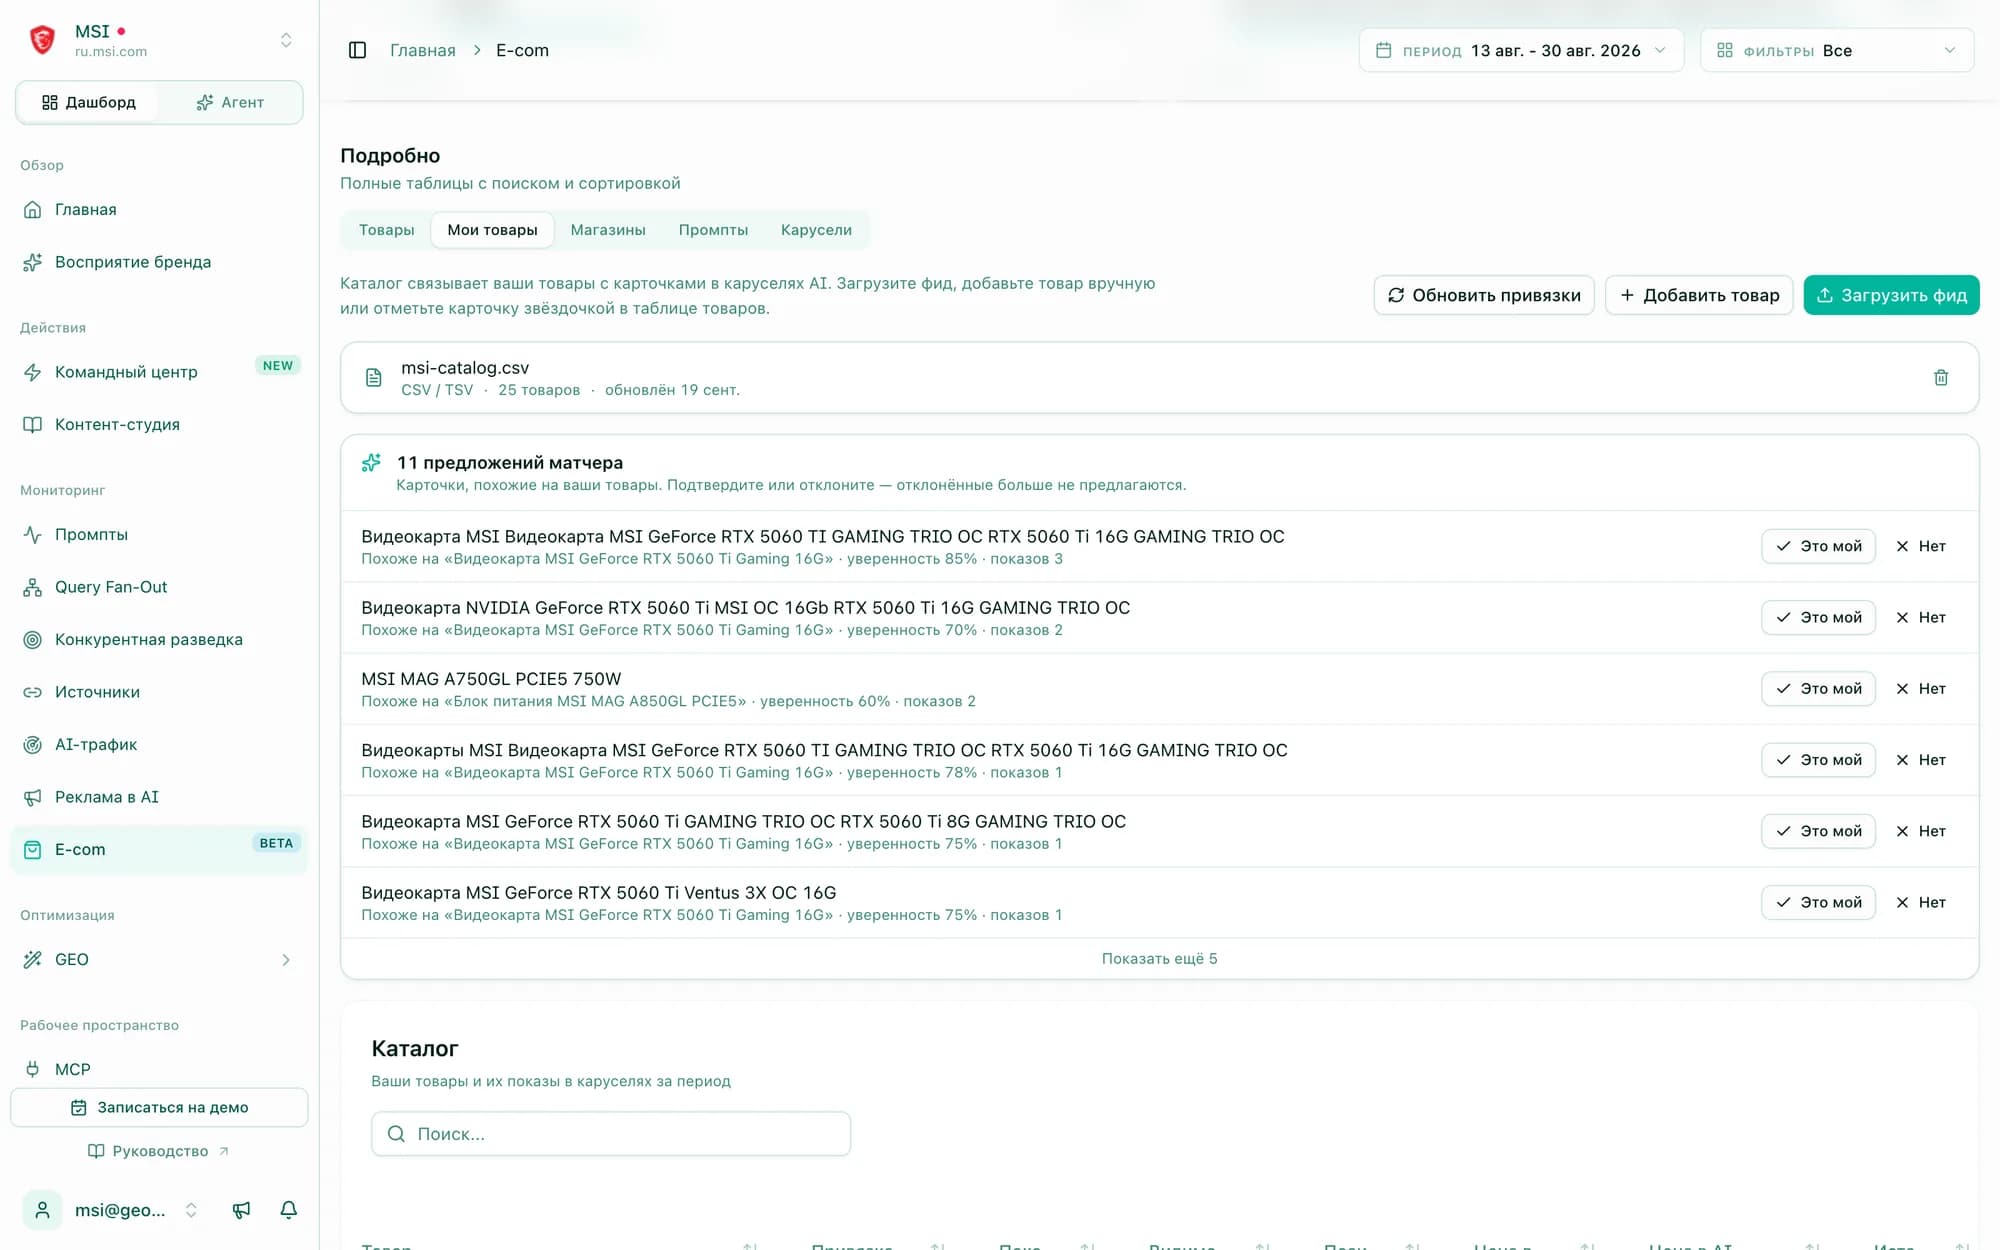
Task: Reject Ventus 3X OC 16G suggestion with Нет
Action: click(1921, 902)
